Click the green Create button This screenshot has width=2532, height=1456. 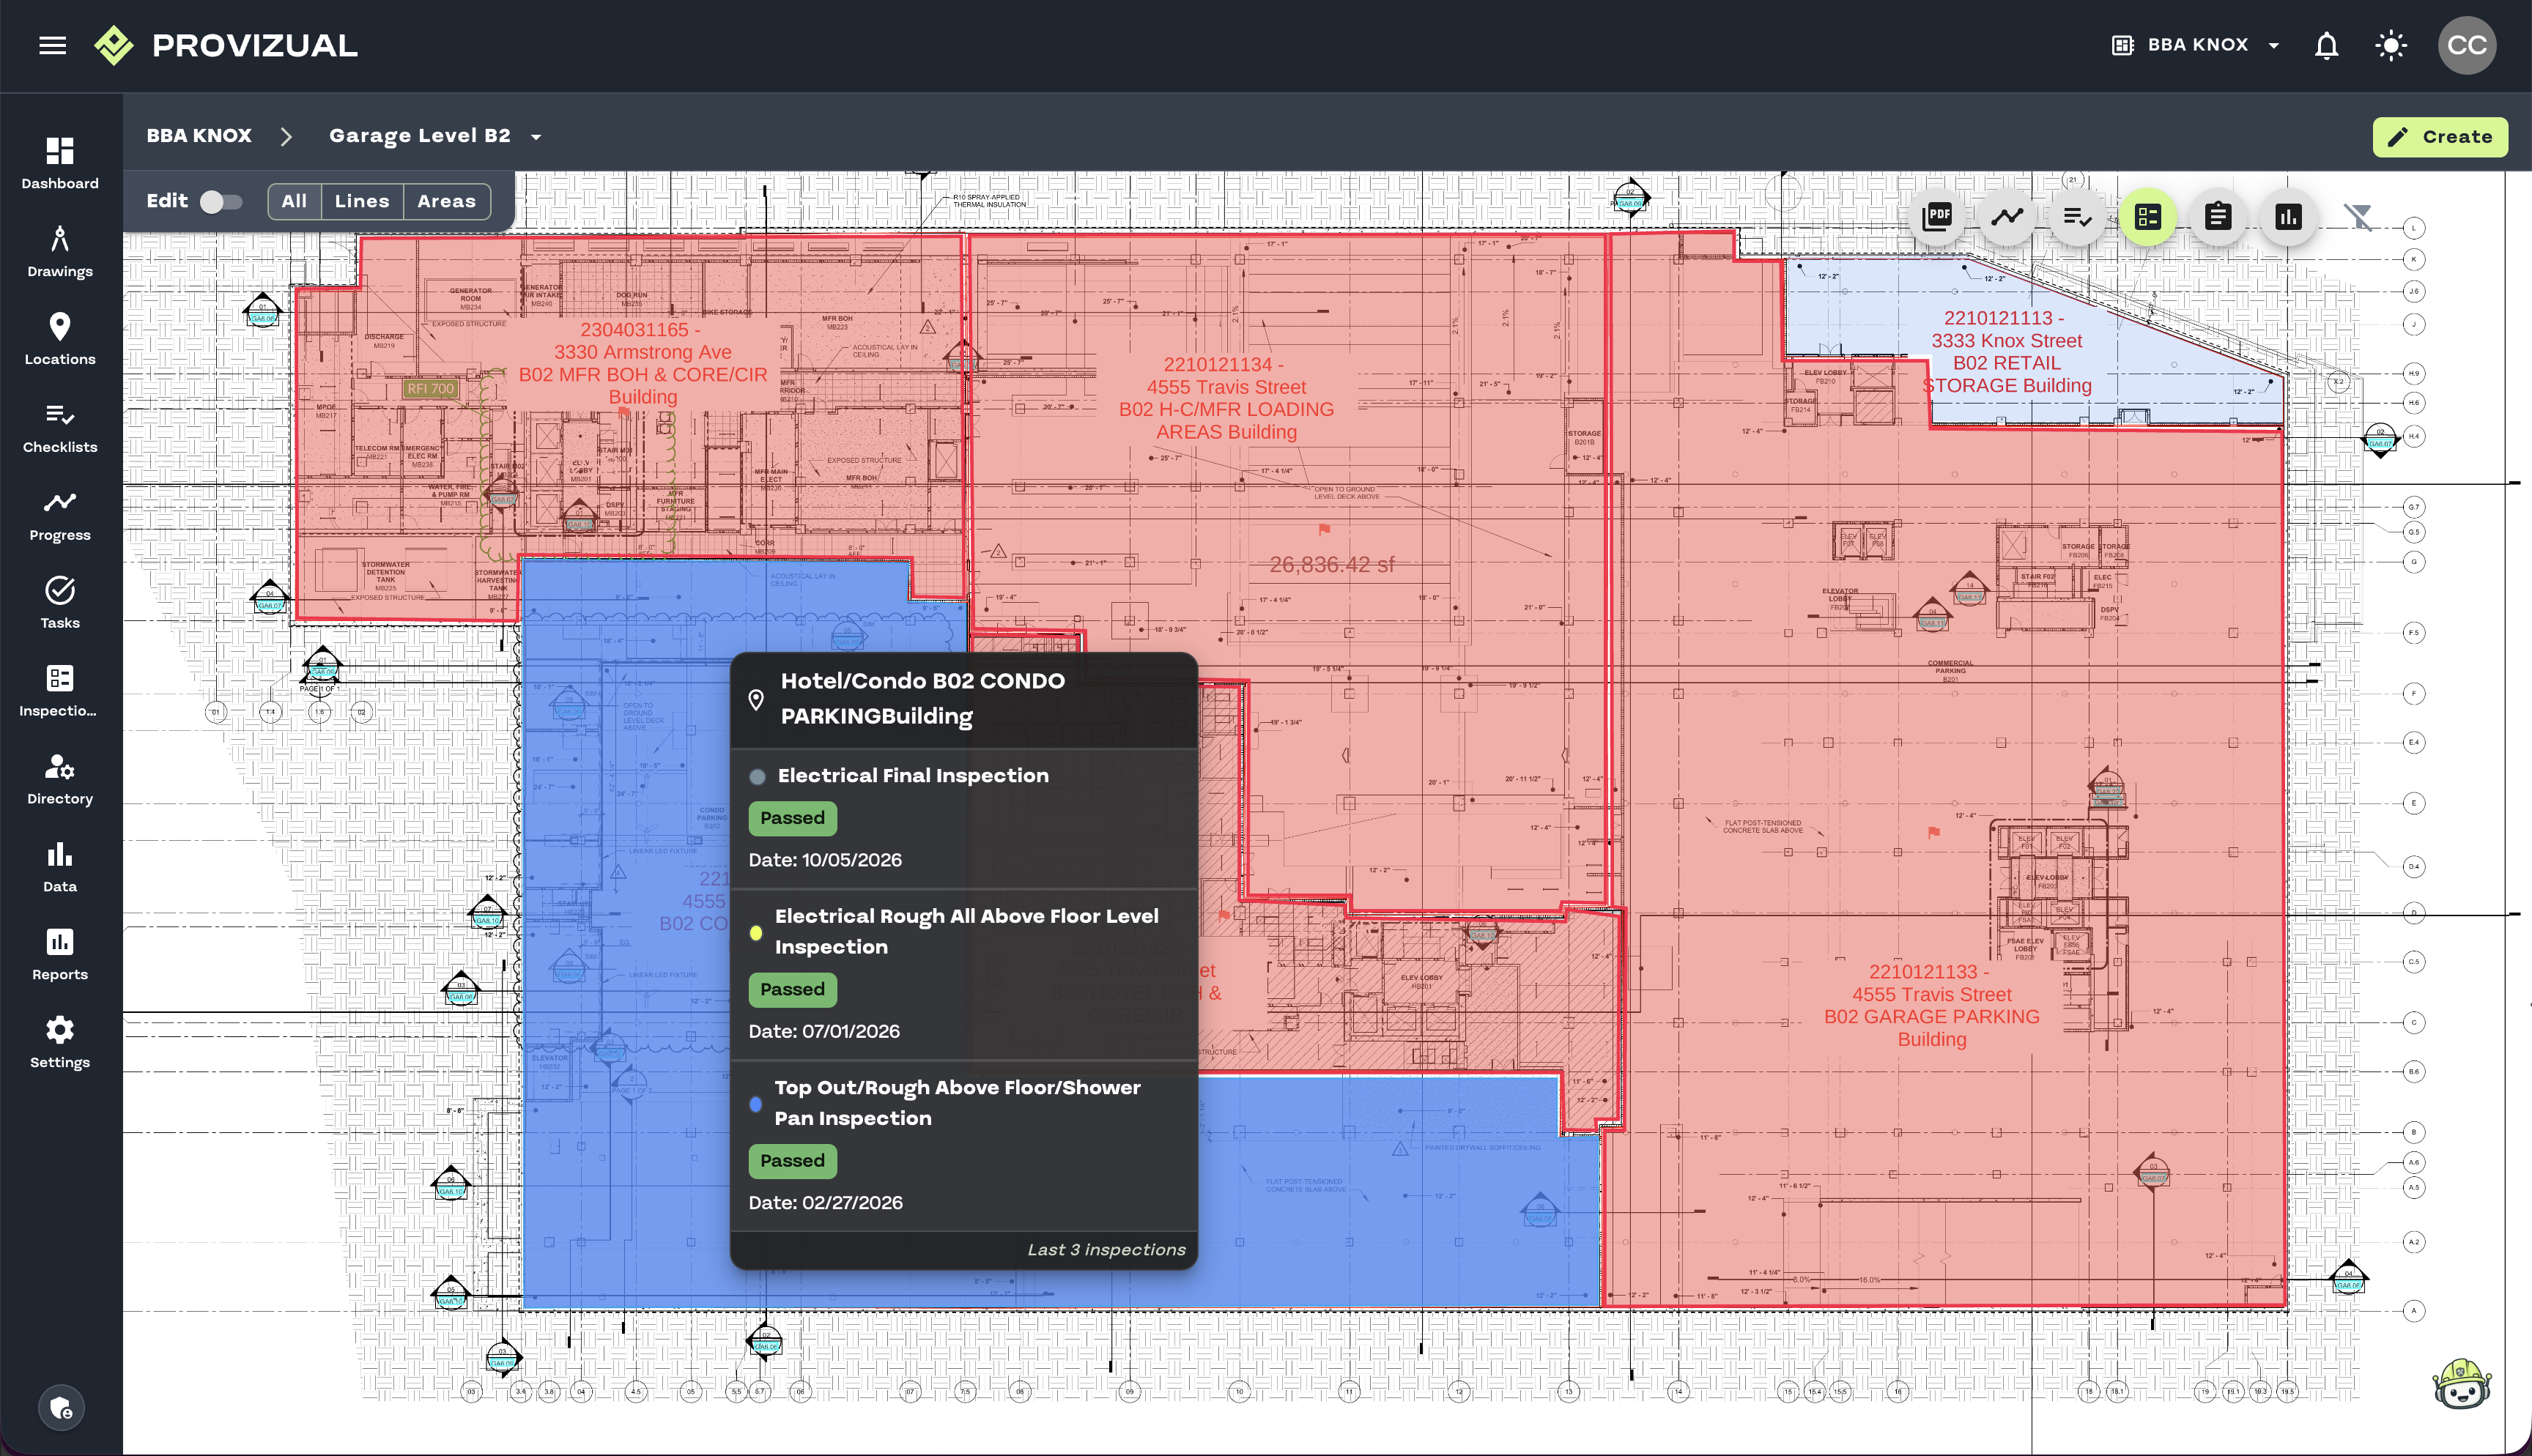(x=2440, y=137)
